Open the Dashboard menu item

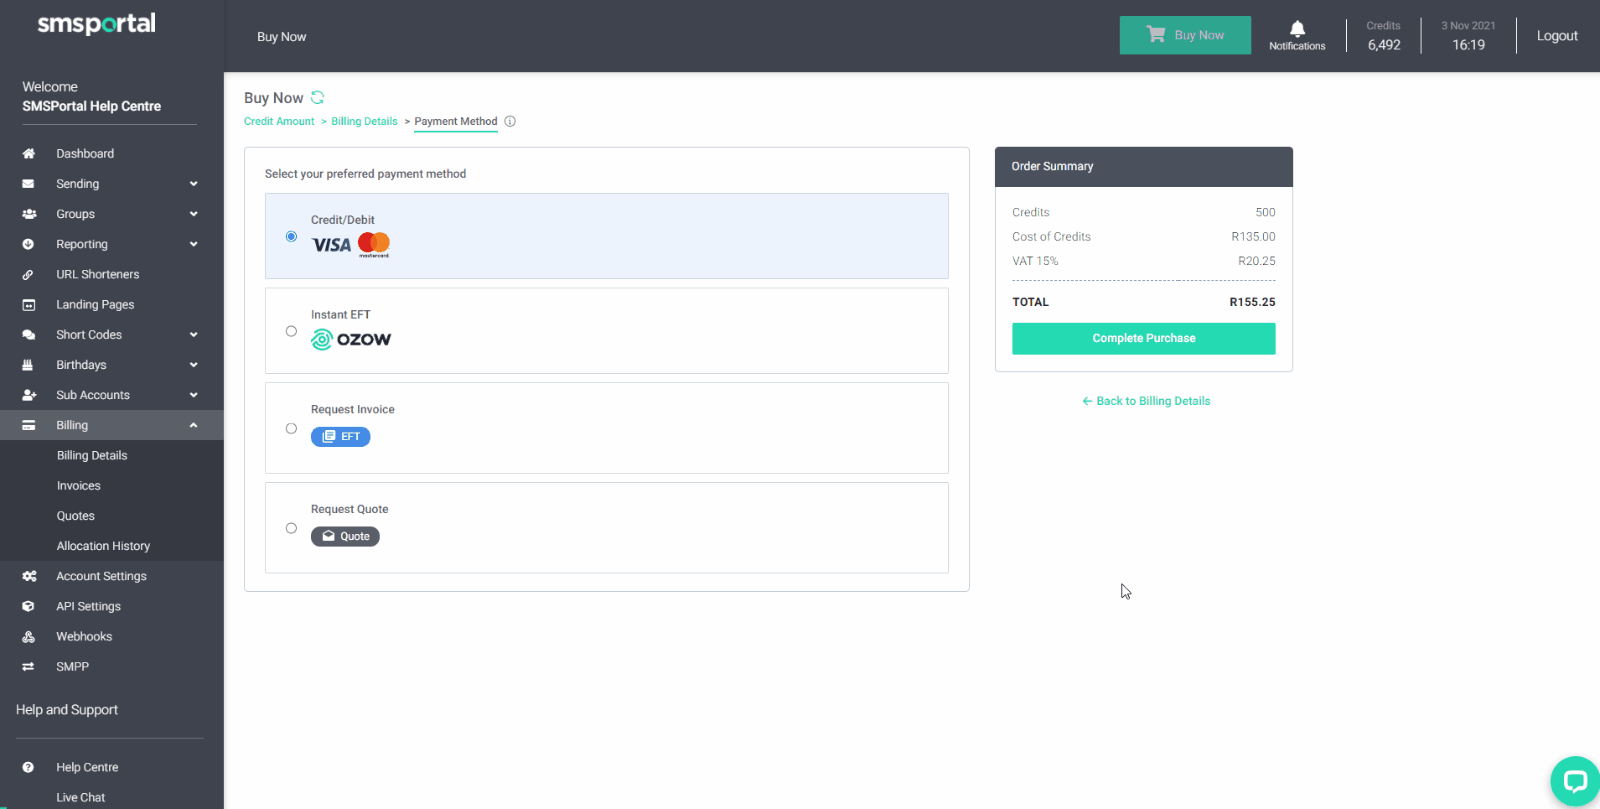coord(85,154)
